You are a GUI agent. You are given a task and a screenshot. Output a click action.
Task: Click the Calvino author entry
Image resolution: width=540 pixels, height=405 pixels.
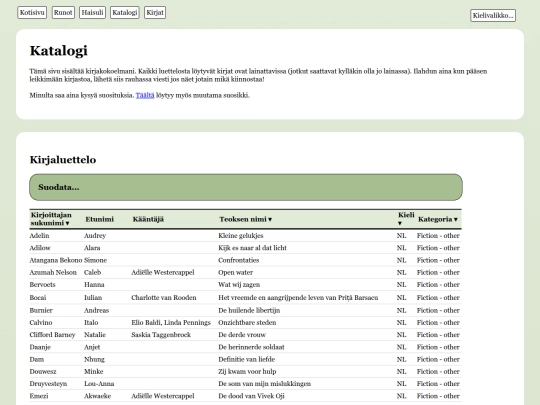coord(41,323)
